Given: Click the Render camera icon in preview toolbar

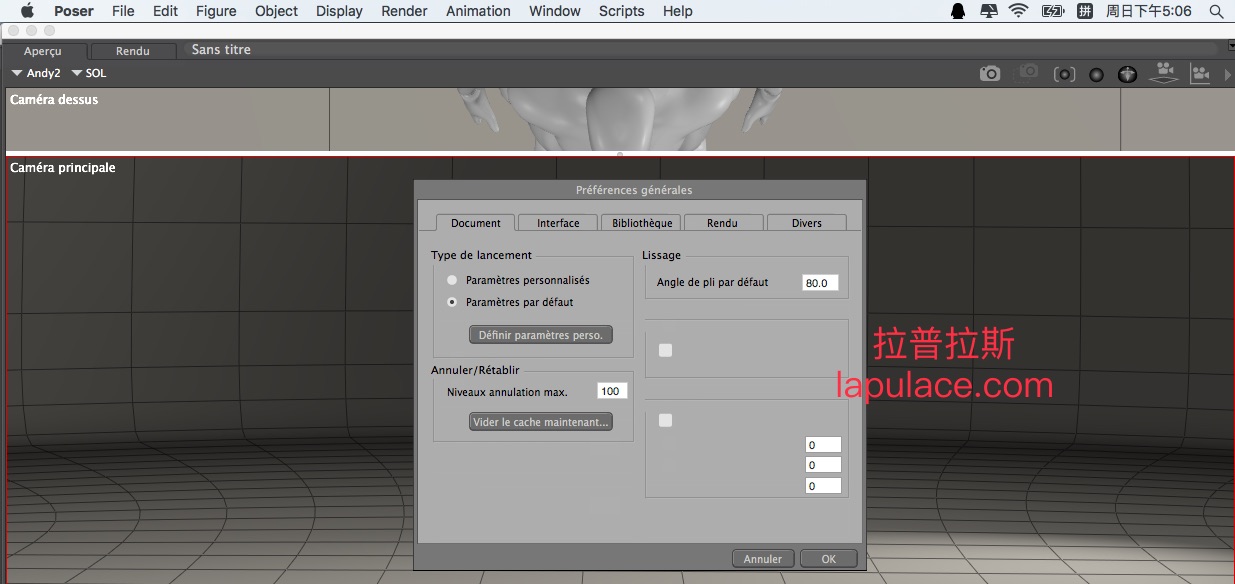Looking at the screenshot, I should pos(990,73).
